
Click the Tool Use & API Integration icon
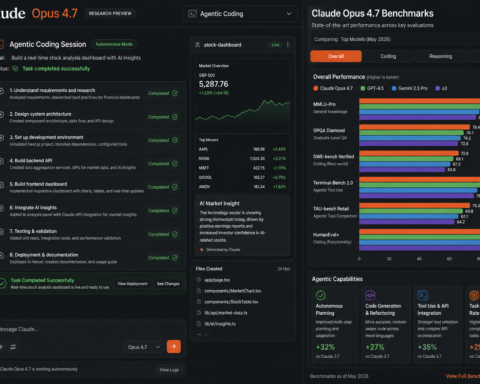point(423,295)
